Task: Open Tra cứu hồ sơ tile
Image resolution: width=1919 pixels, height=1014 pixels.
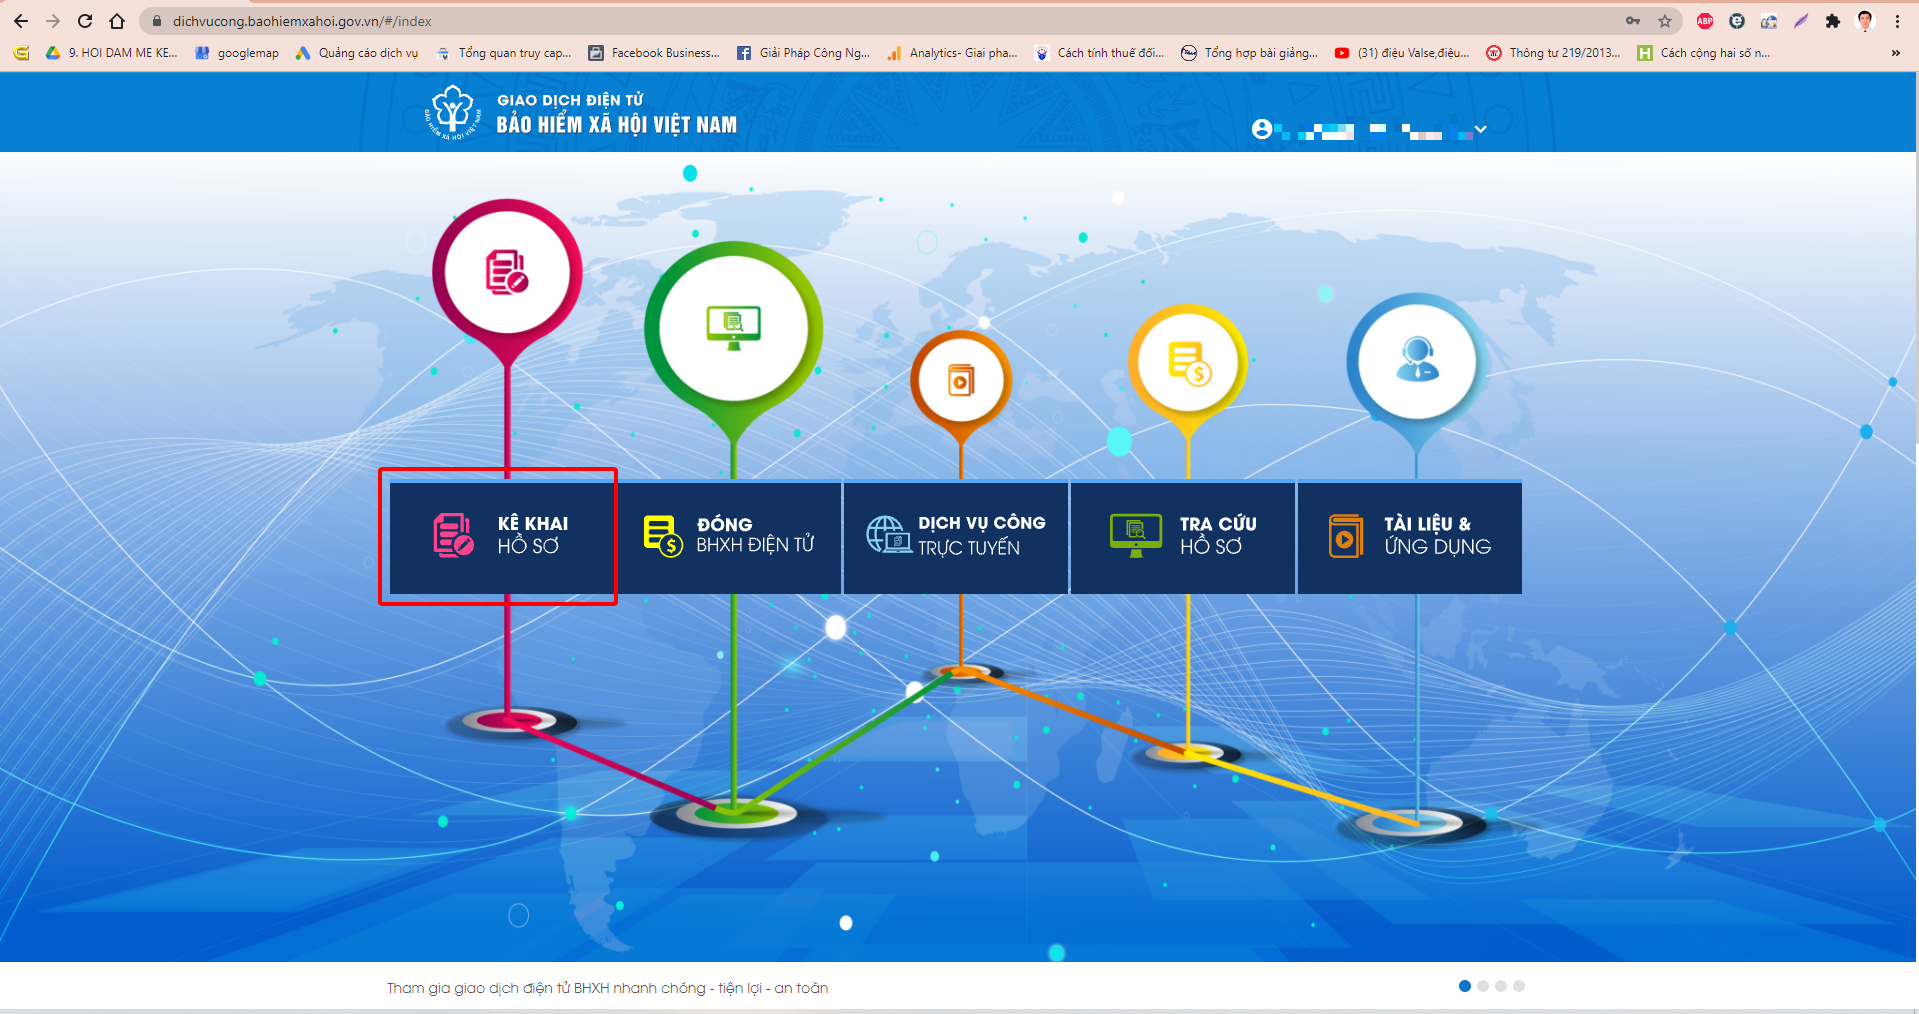Action: 1183,537
